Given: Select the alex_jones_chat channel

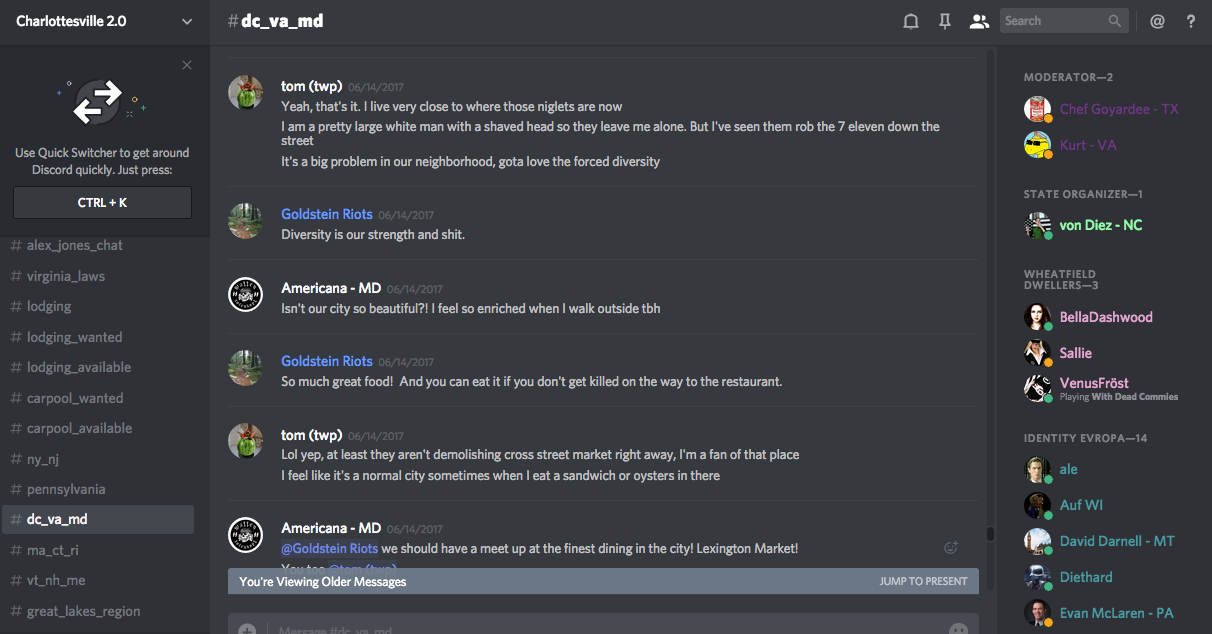Looking at the screenshot, I should 75,245.
